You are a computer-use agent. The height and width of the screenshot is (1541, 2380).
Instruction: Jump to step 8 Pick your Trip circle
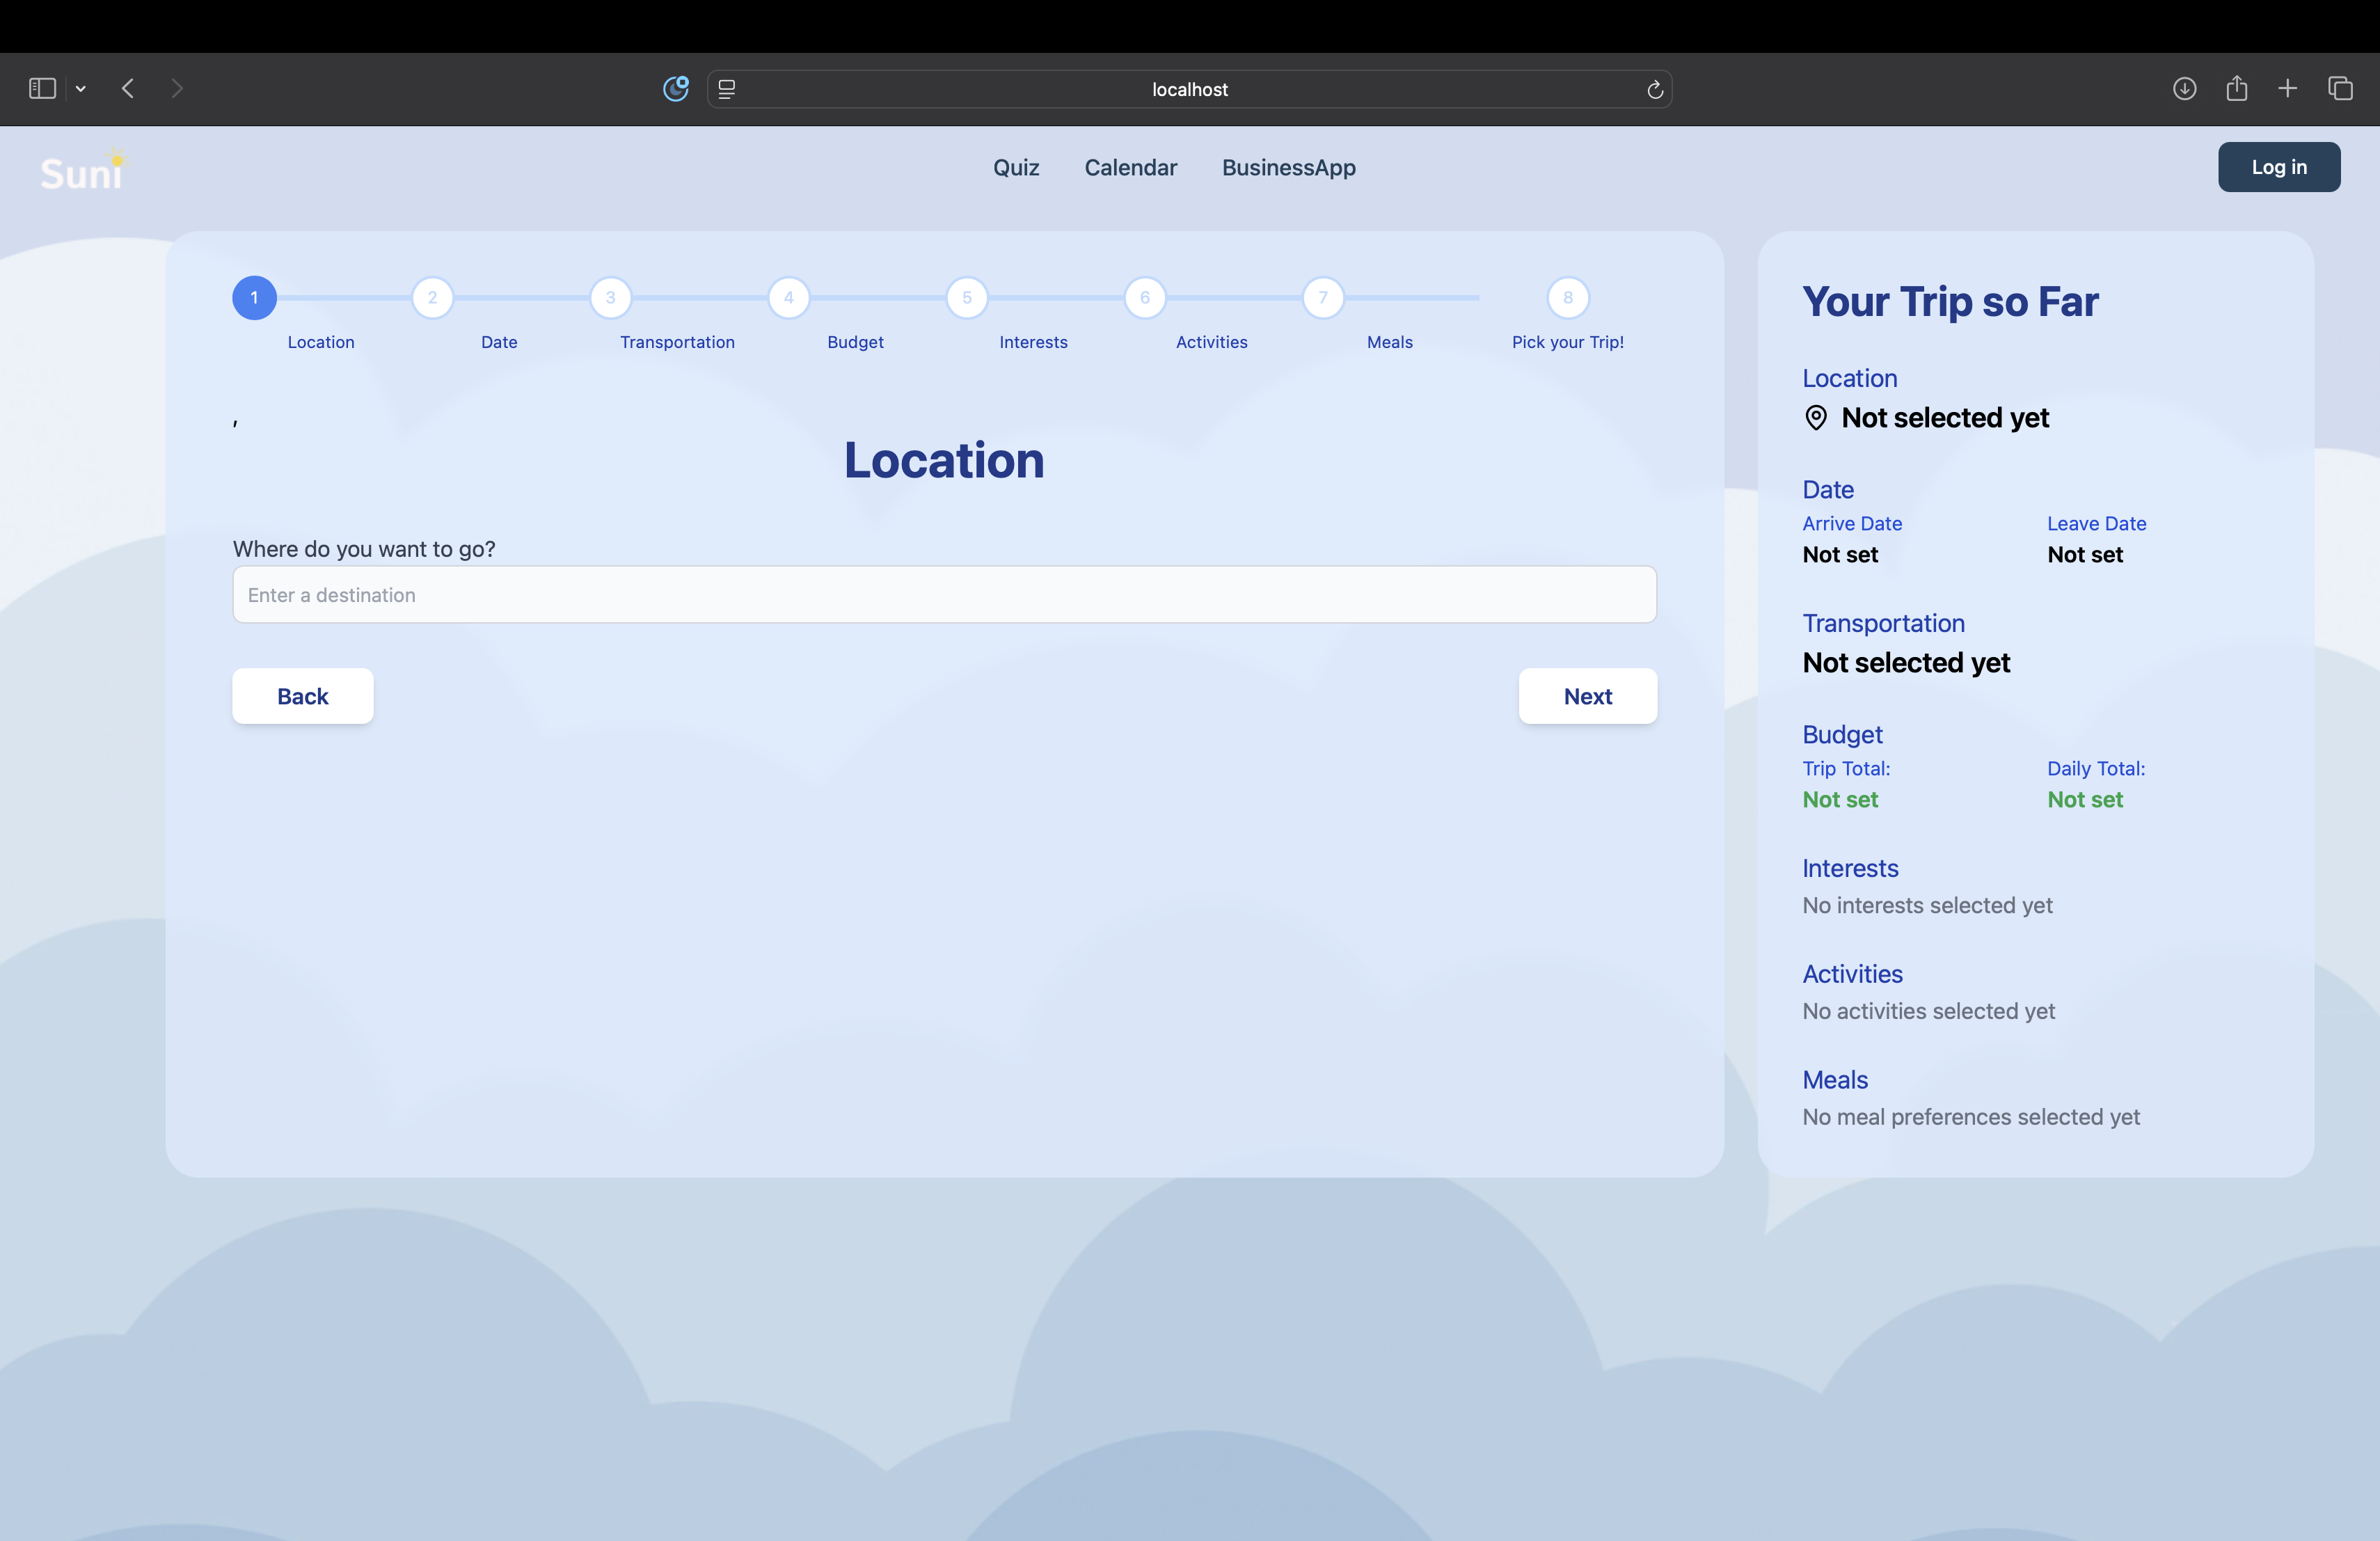[1568, 298]
